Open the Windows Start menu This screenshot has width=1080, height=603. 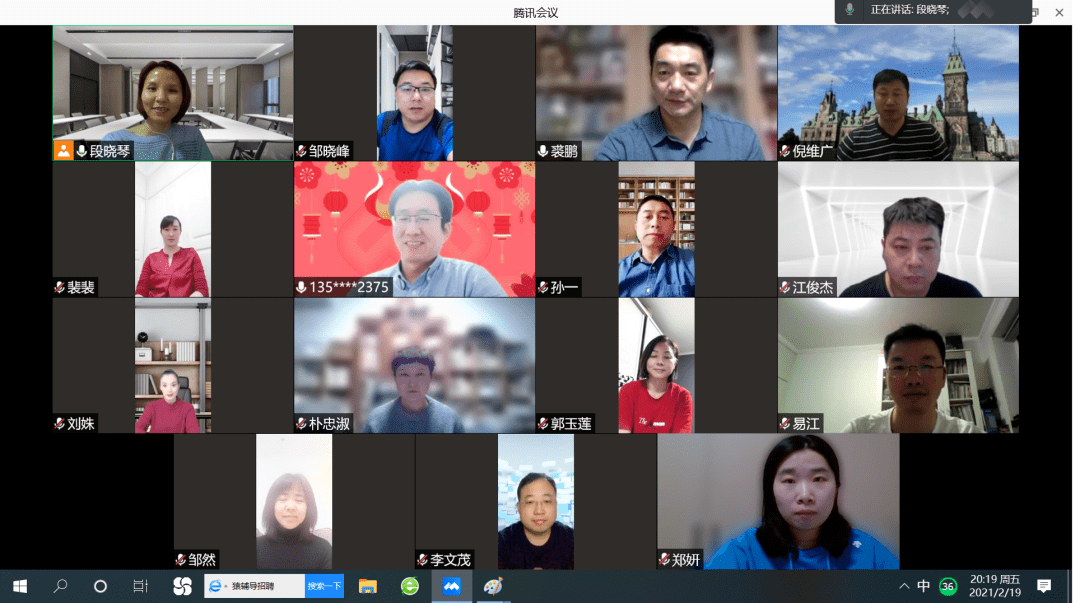pos(18,587)
